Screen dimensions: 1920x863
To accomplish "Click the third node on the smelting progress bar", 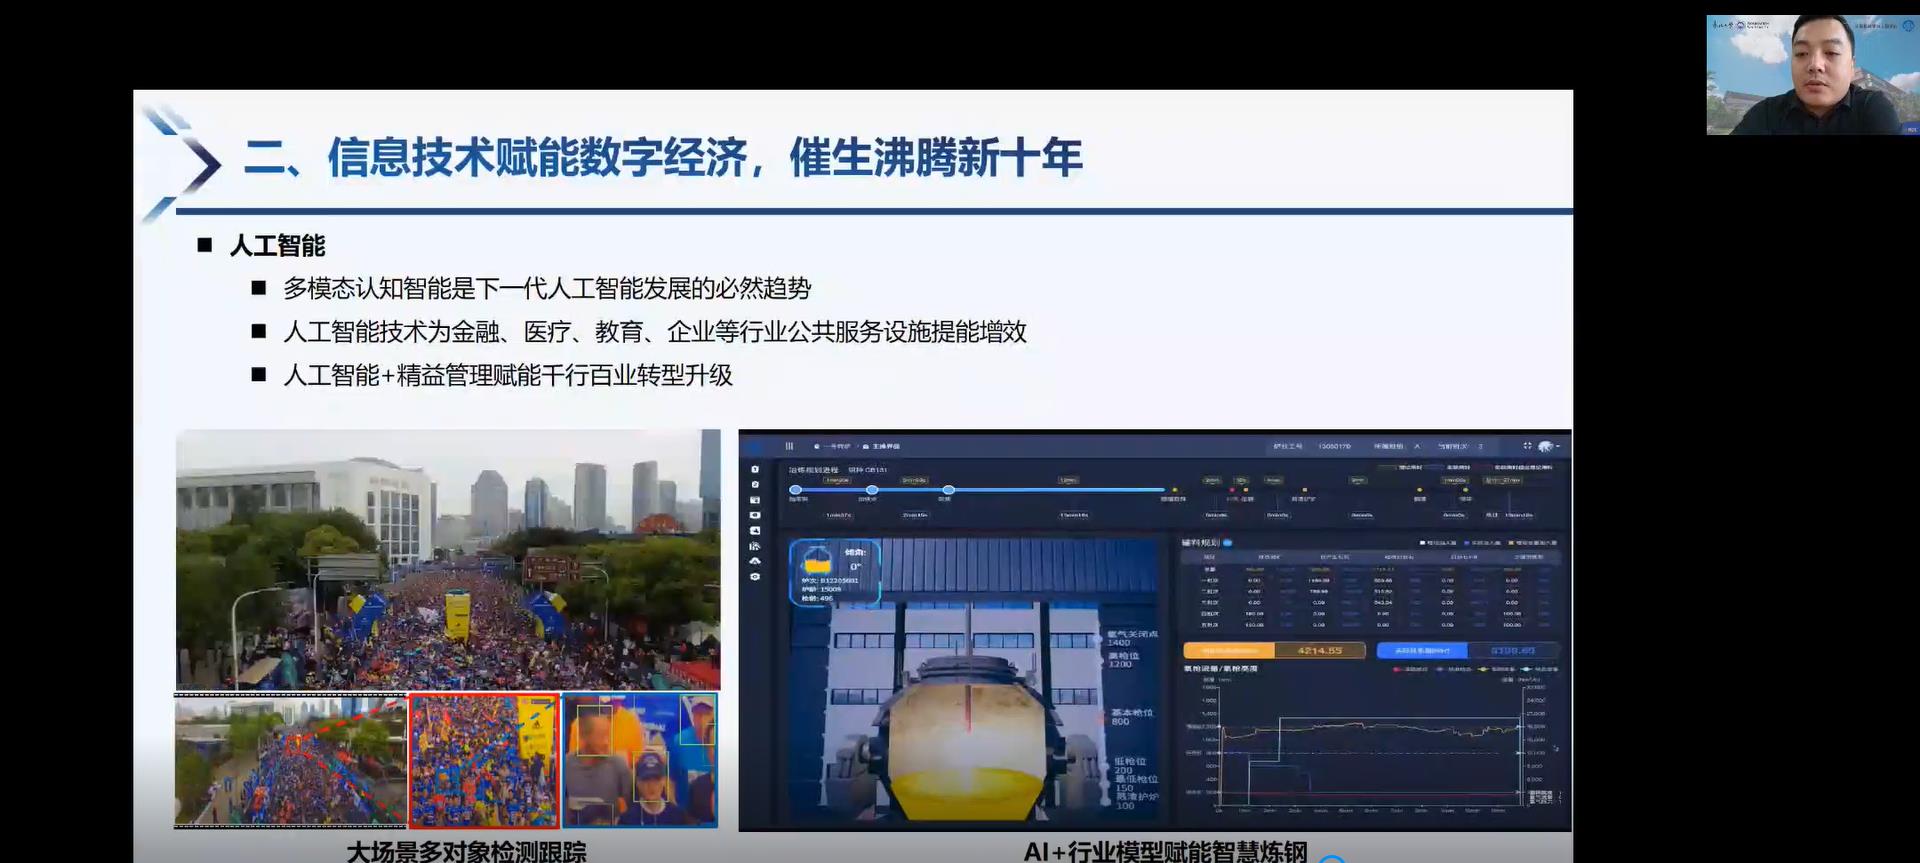I will pos(948,490).
